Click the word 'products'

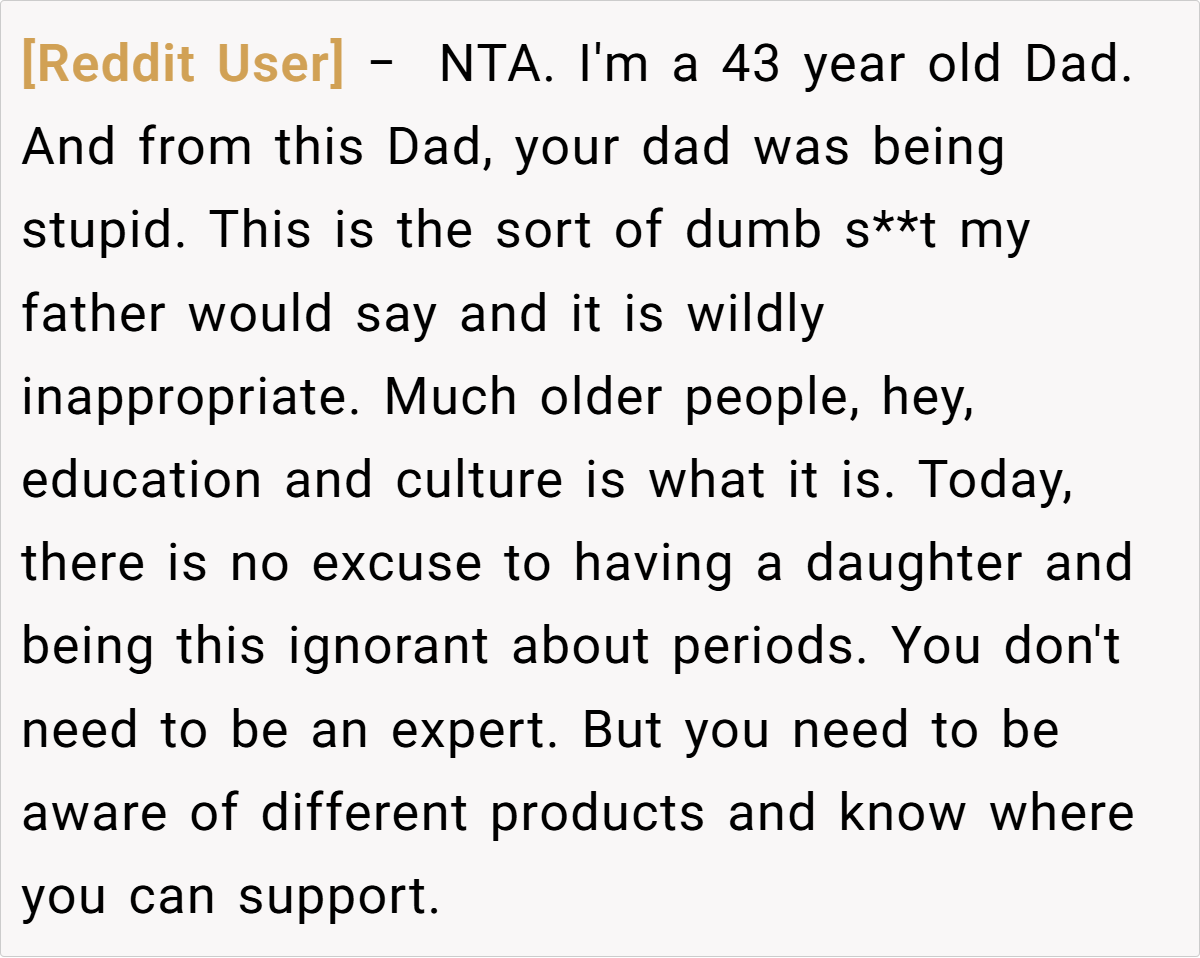click(x=597, y=813)
